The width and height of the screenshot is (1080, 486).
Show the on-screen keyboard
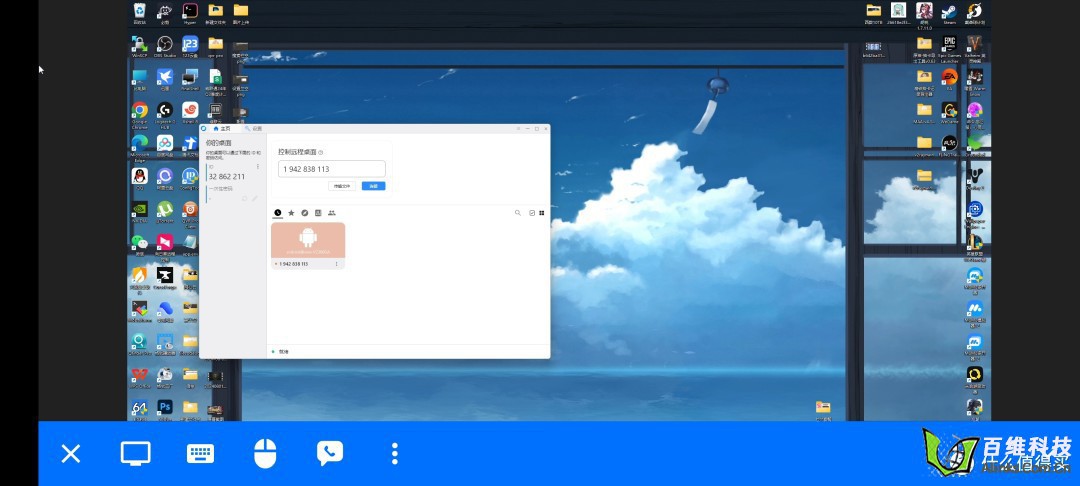[200, 454]
